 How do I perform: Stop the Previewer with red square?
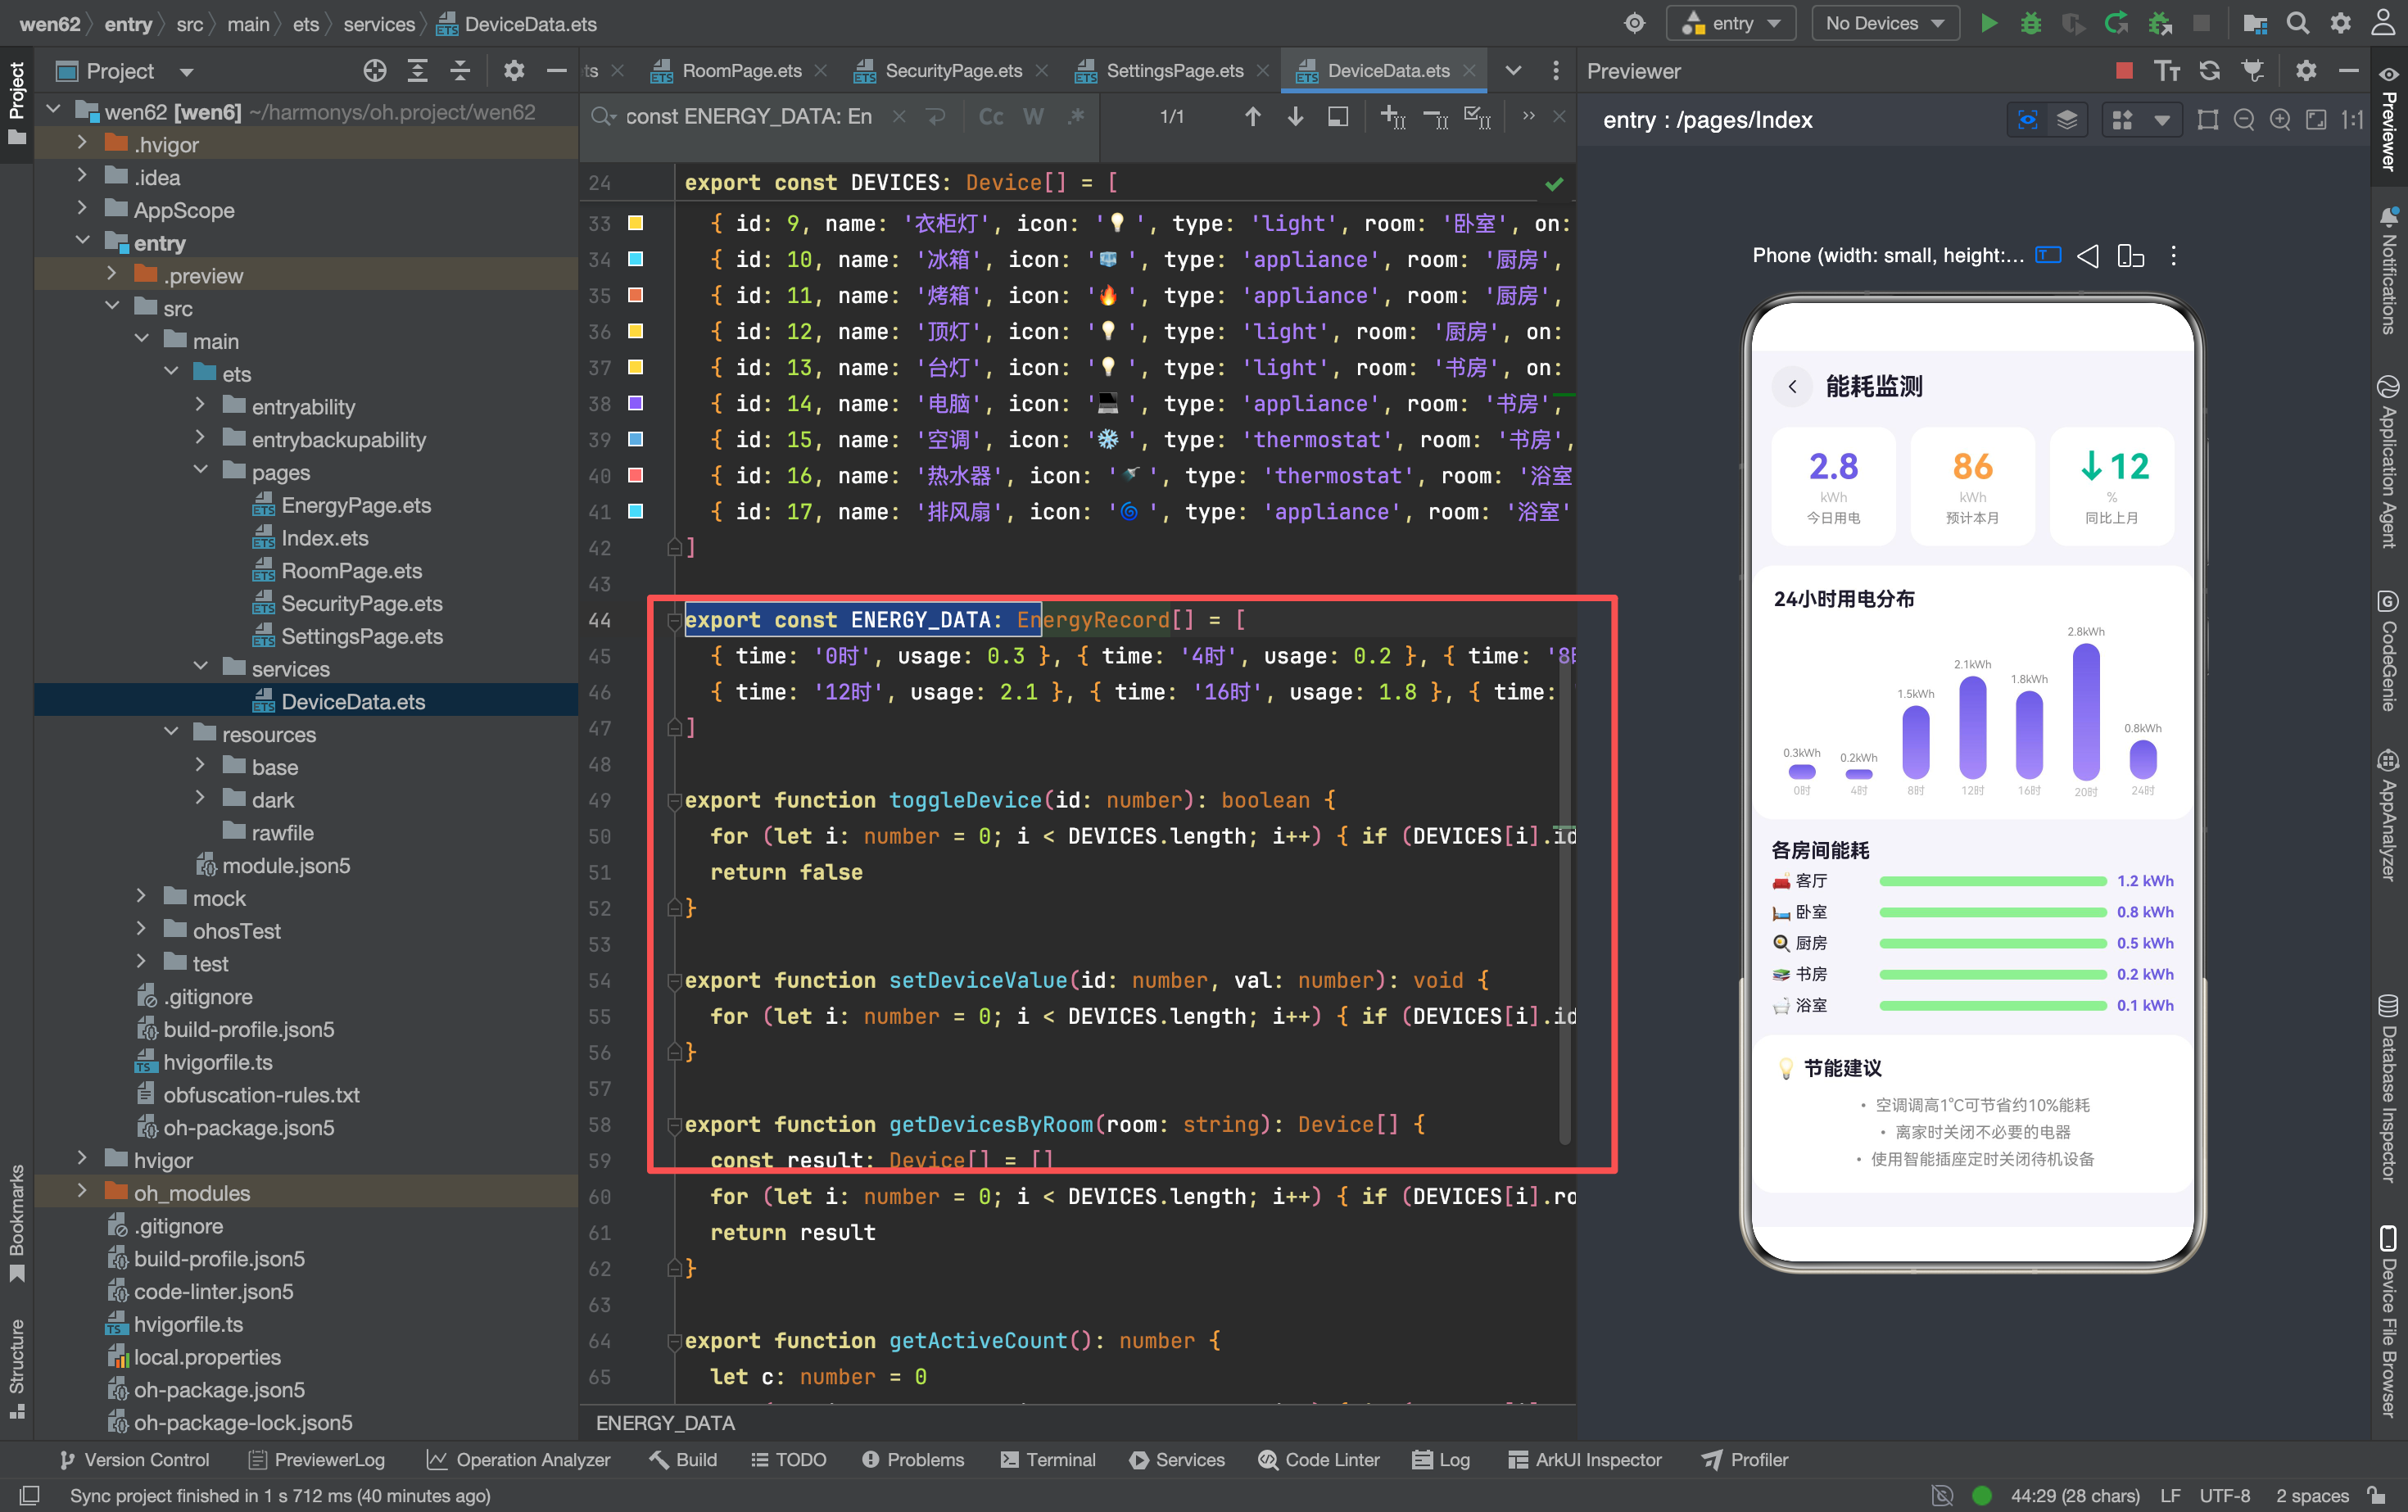(2124, 71)
